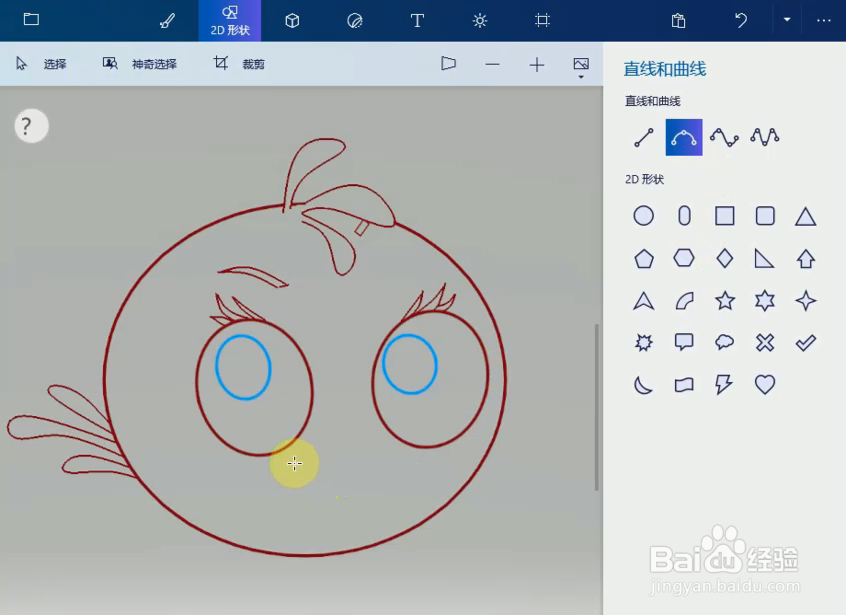Open the menu folder icon
Viewport: 846px width, 615px height.
pyautogui.click(x=31, y=20)
